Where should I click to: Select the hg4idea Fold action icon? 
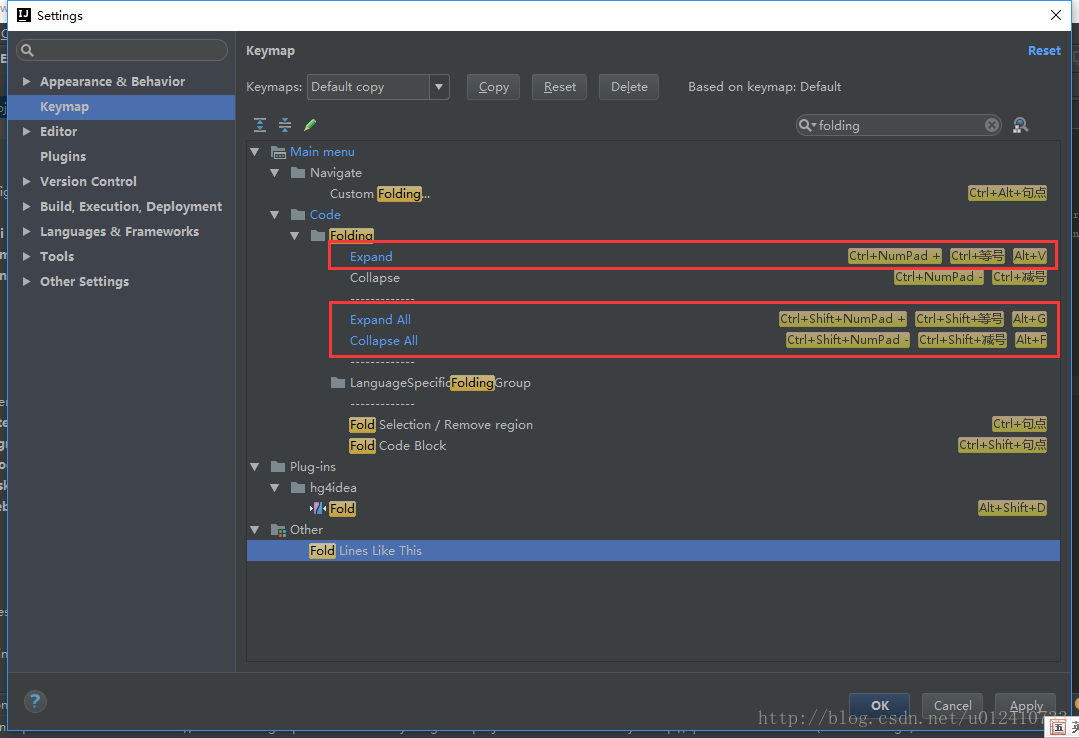click(x=319, y=508)
